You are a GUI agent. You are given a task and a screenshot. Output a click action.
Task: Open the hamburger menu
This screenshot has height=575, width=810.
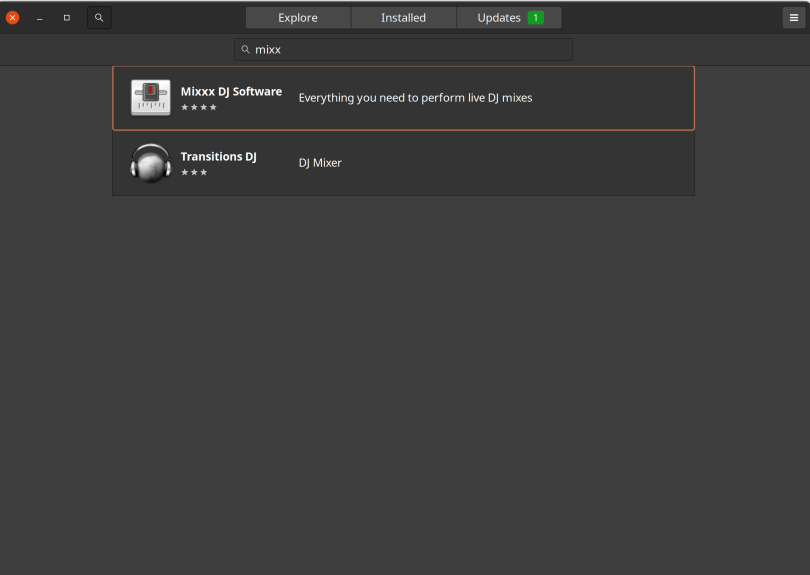click(794, 18)
